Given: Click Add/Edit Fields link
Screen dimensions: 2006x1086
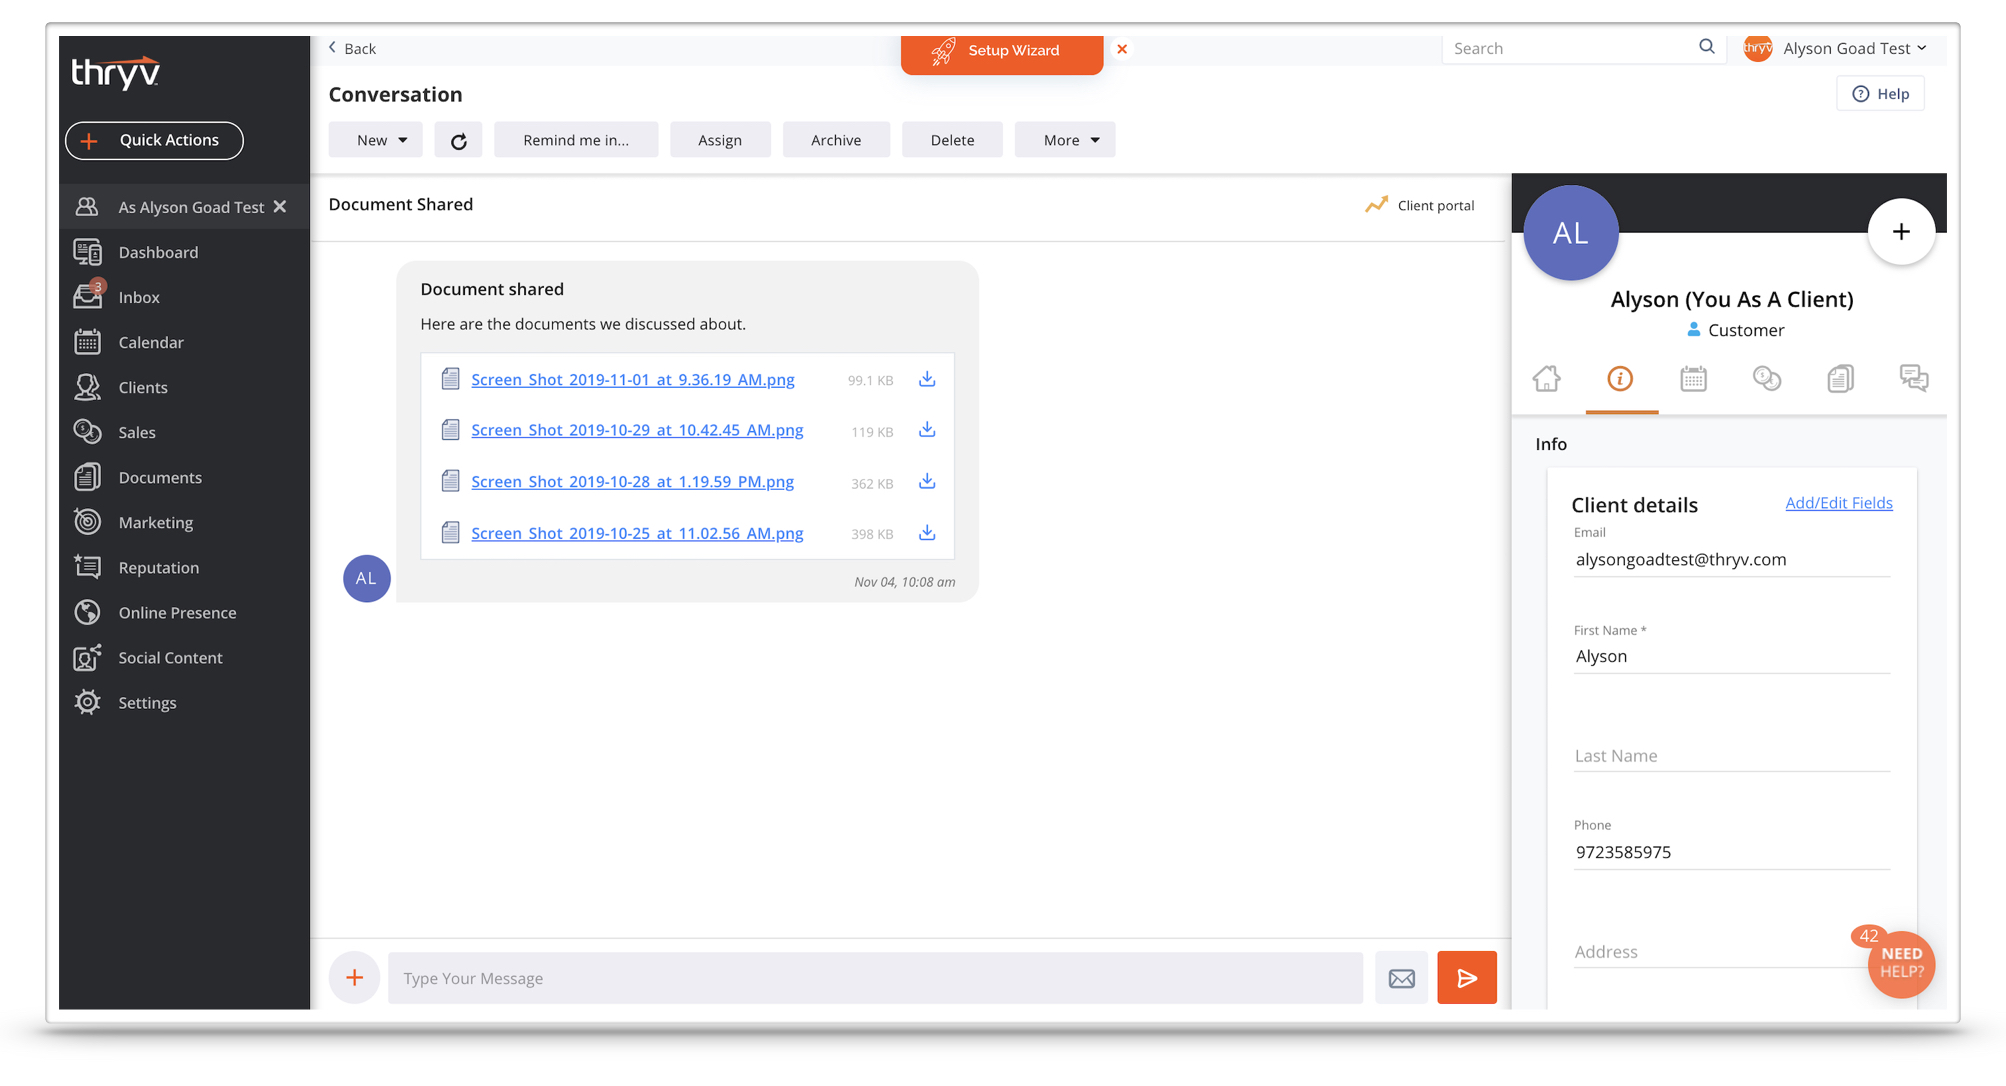Looking at the screenshot, I should click(1838, 503).
